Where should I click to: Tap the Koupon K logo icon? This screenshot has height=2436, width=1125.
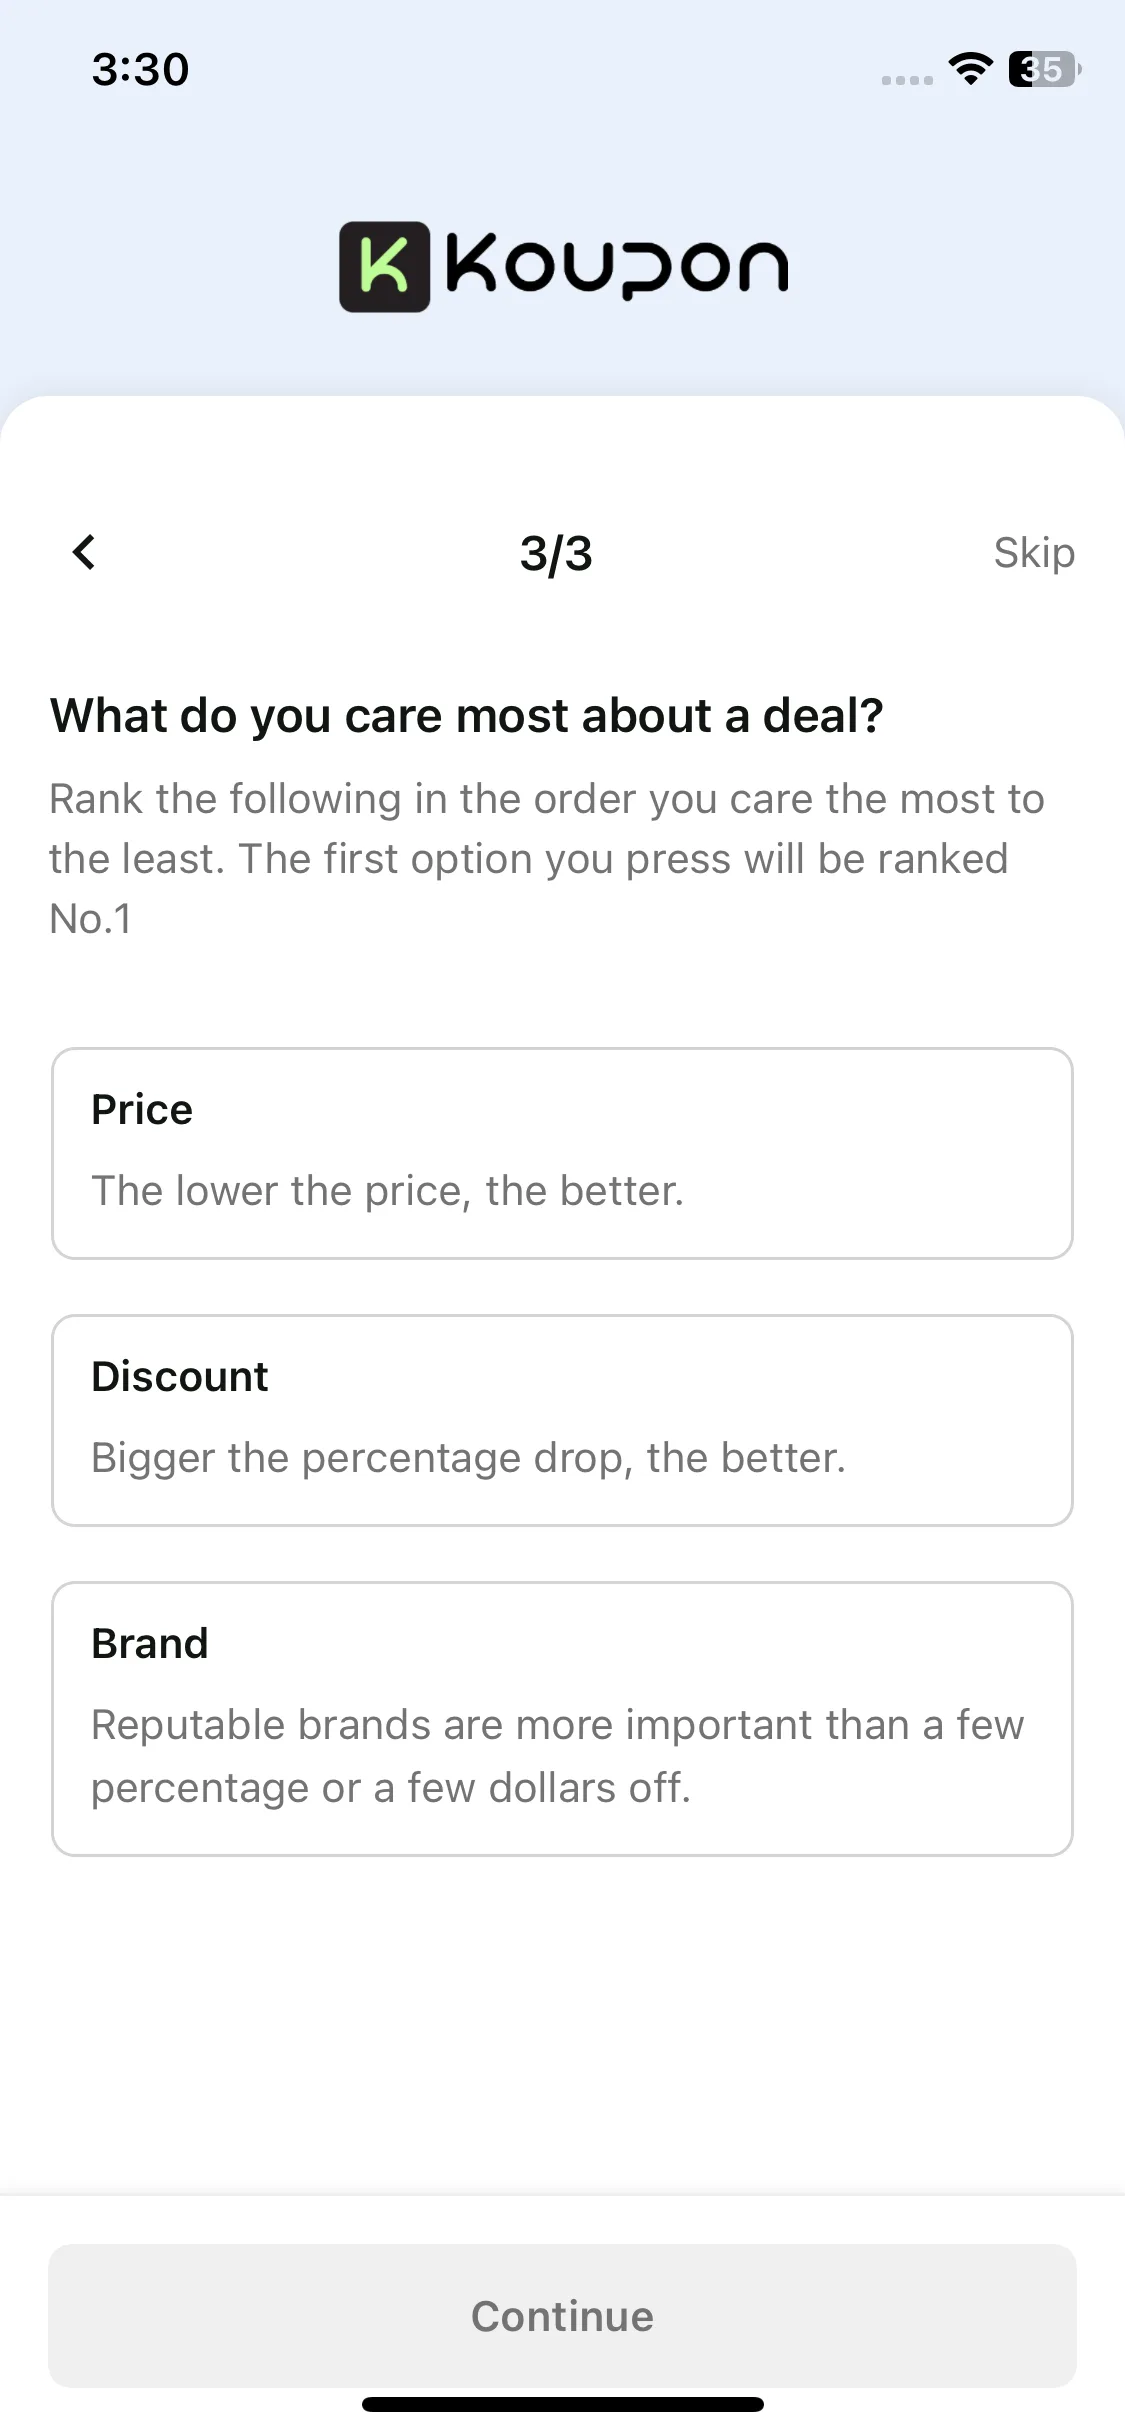click(385, 267)
